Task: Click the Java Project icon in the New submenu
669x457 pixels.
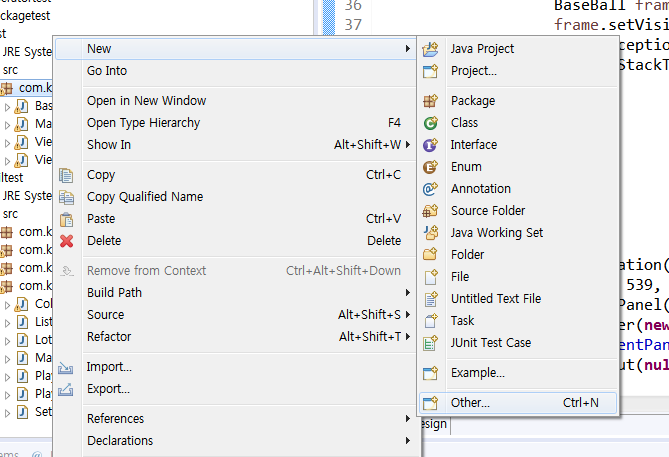Action: 430,49
